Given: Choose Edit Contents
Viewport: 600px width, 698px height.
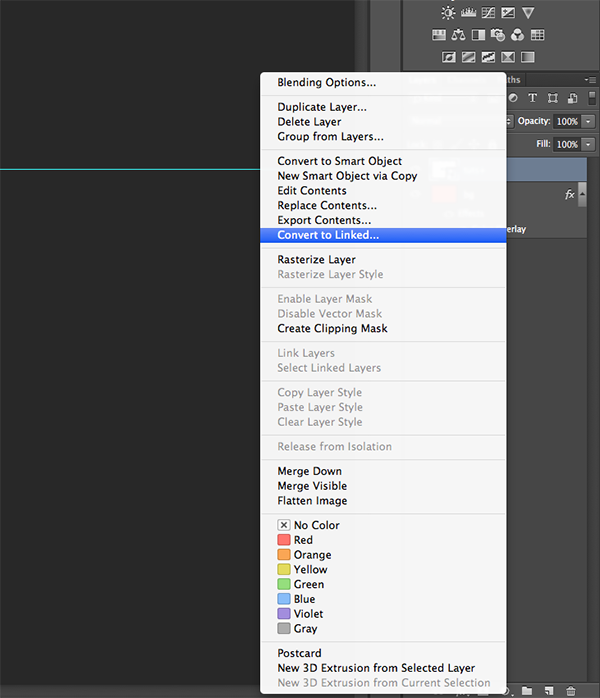Looking at the screenshot, I should click(312, 191).
